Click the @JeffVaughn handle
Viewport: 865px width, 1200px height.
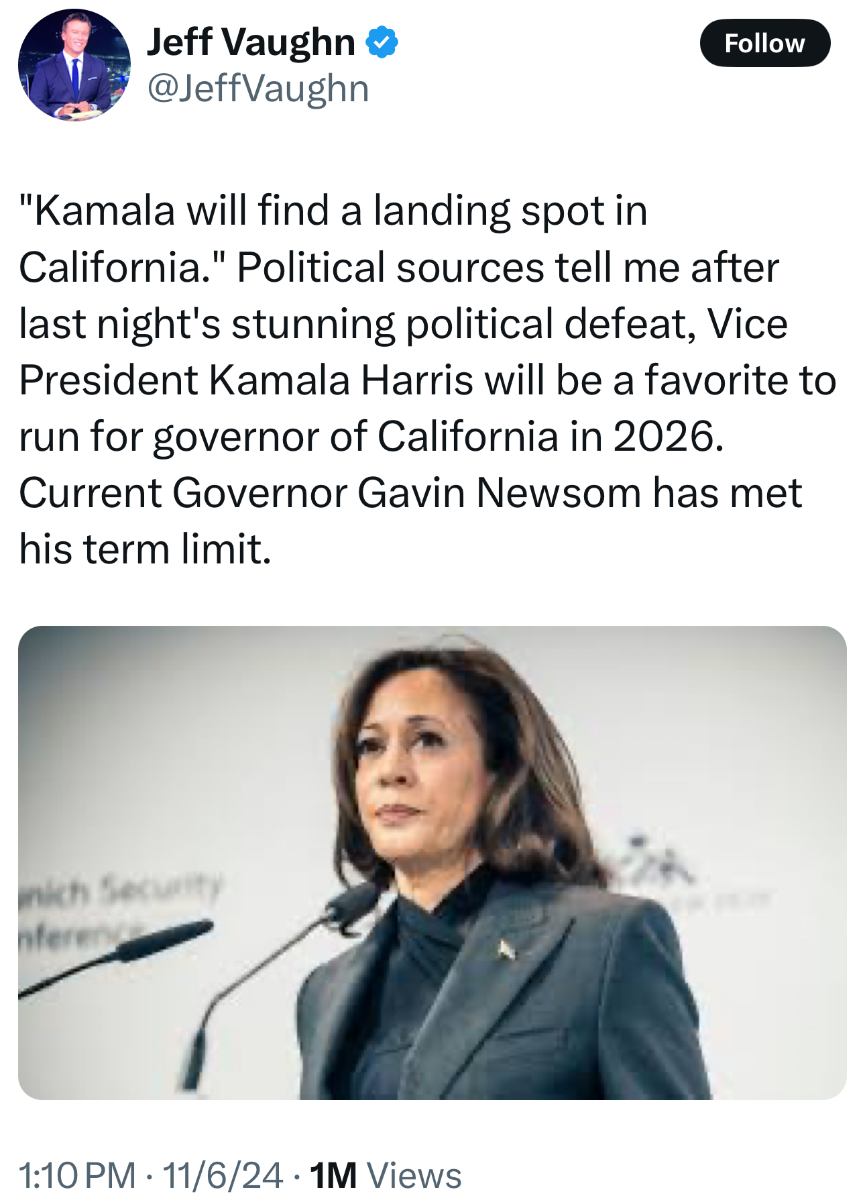point(258,89)
